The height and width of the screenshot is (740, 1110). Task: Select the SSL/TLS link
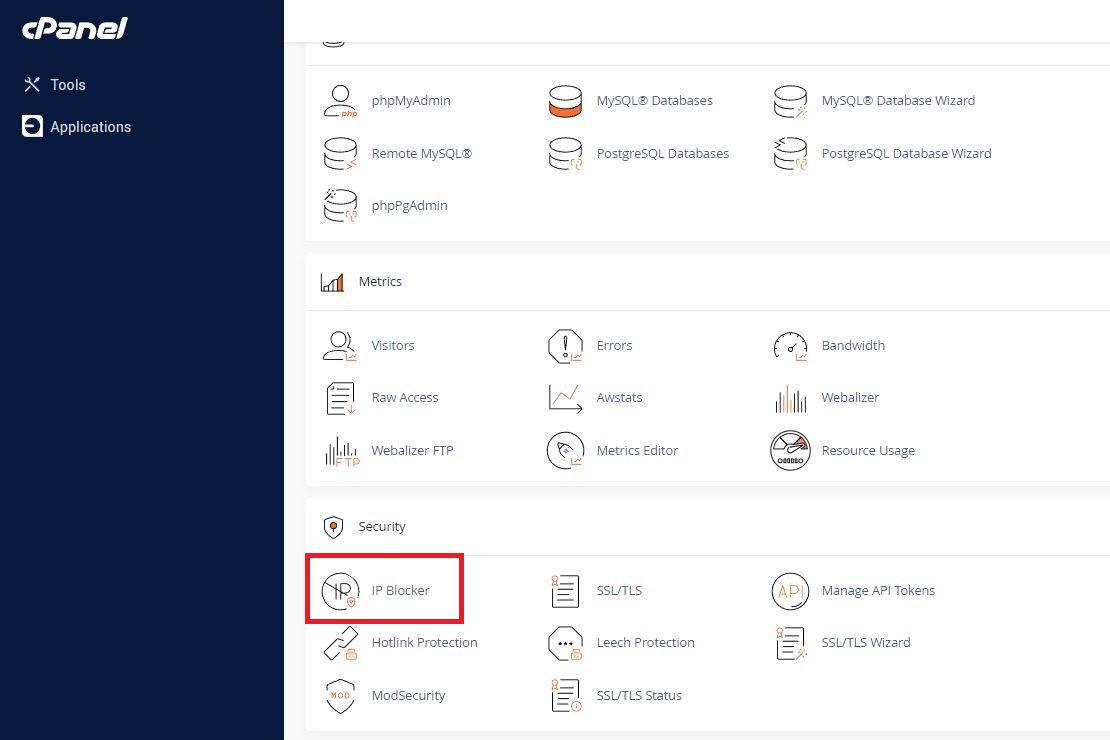619,591
